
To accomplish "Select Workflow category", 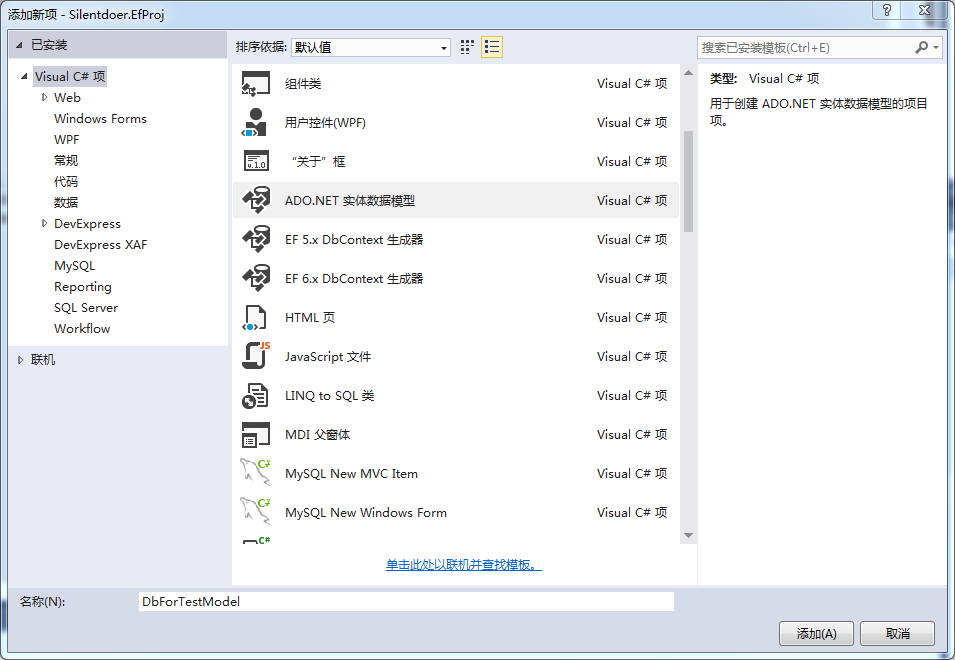I will point(82,329).
